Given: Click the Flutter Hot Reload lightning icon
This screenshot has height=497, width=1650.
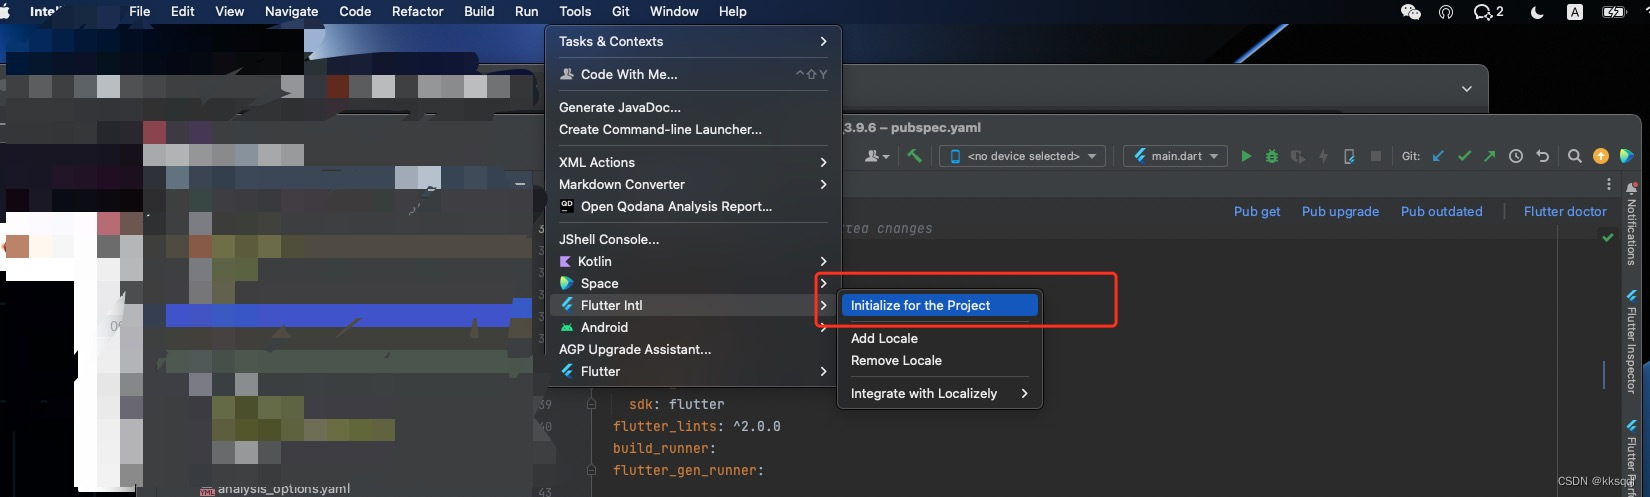Looking at the screenshot, I should point(1323,156).
